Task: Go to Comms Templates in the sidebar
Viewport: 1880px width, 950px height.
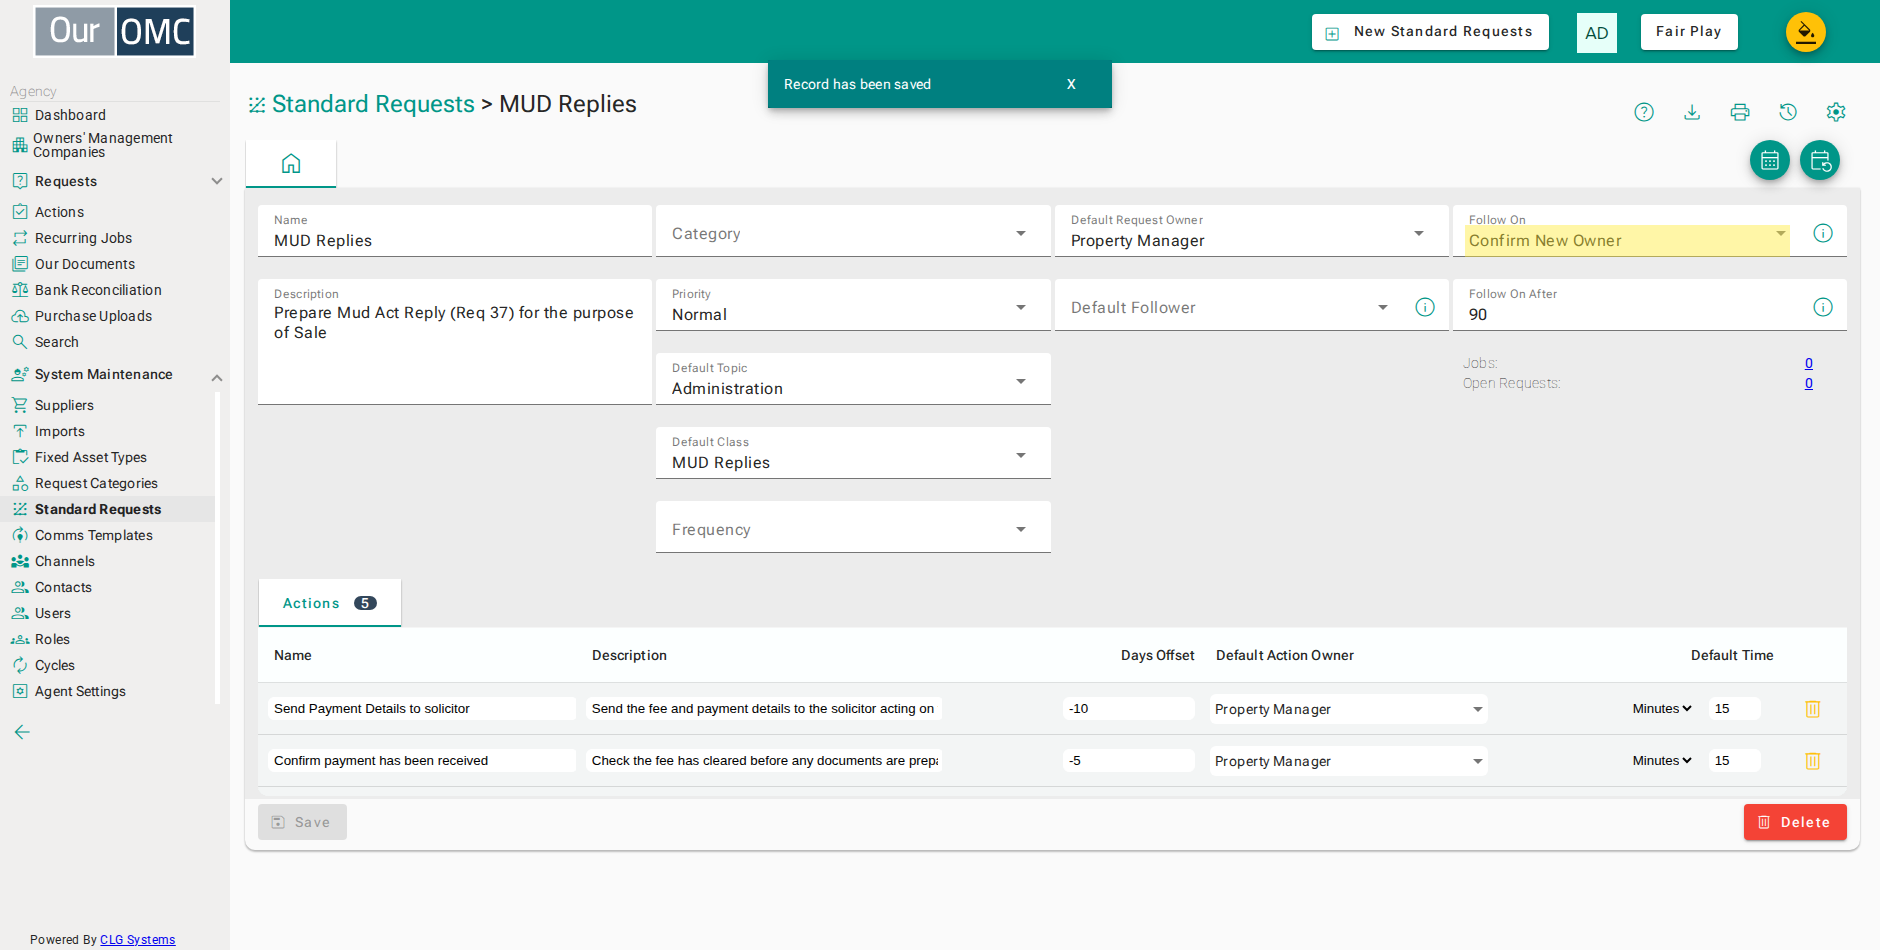Action: pyautogui.click(x=94, y=535)
